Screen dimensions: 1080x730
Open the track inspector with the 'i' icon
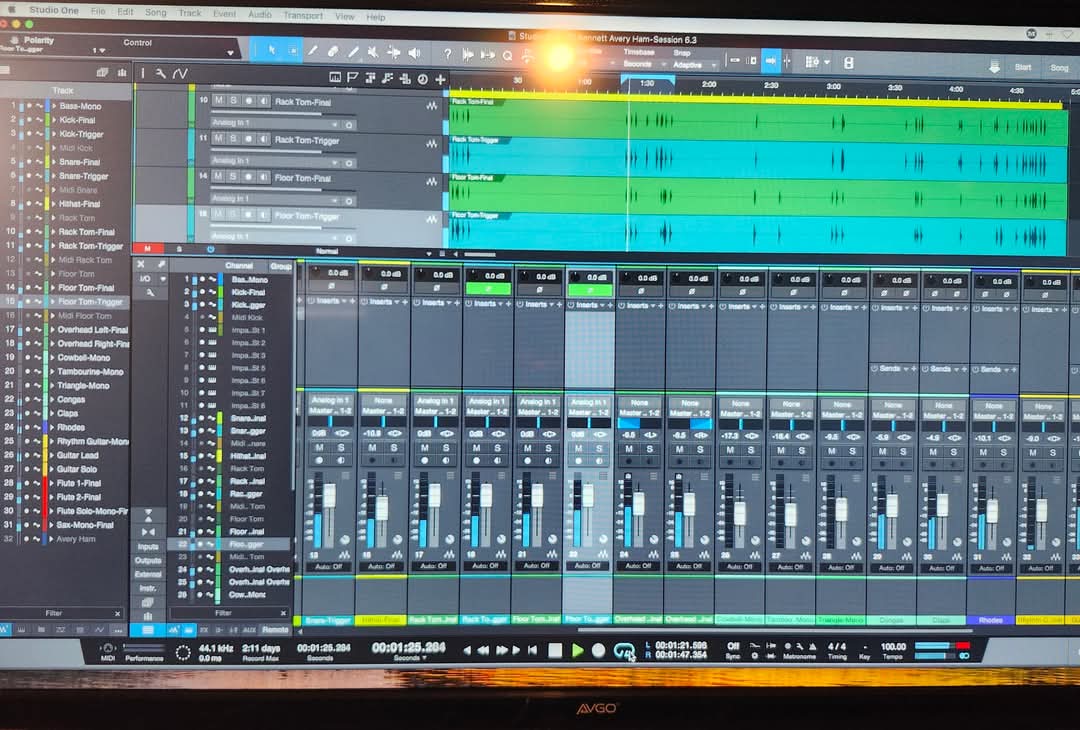[143, 72]
